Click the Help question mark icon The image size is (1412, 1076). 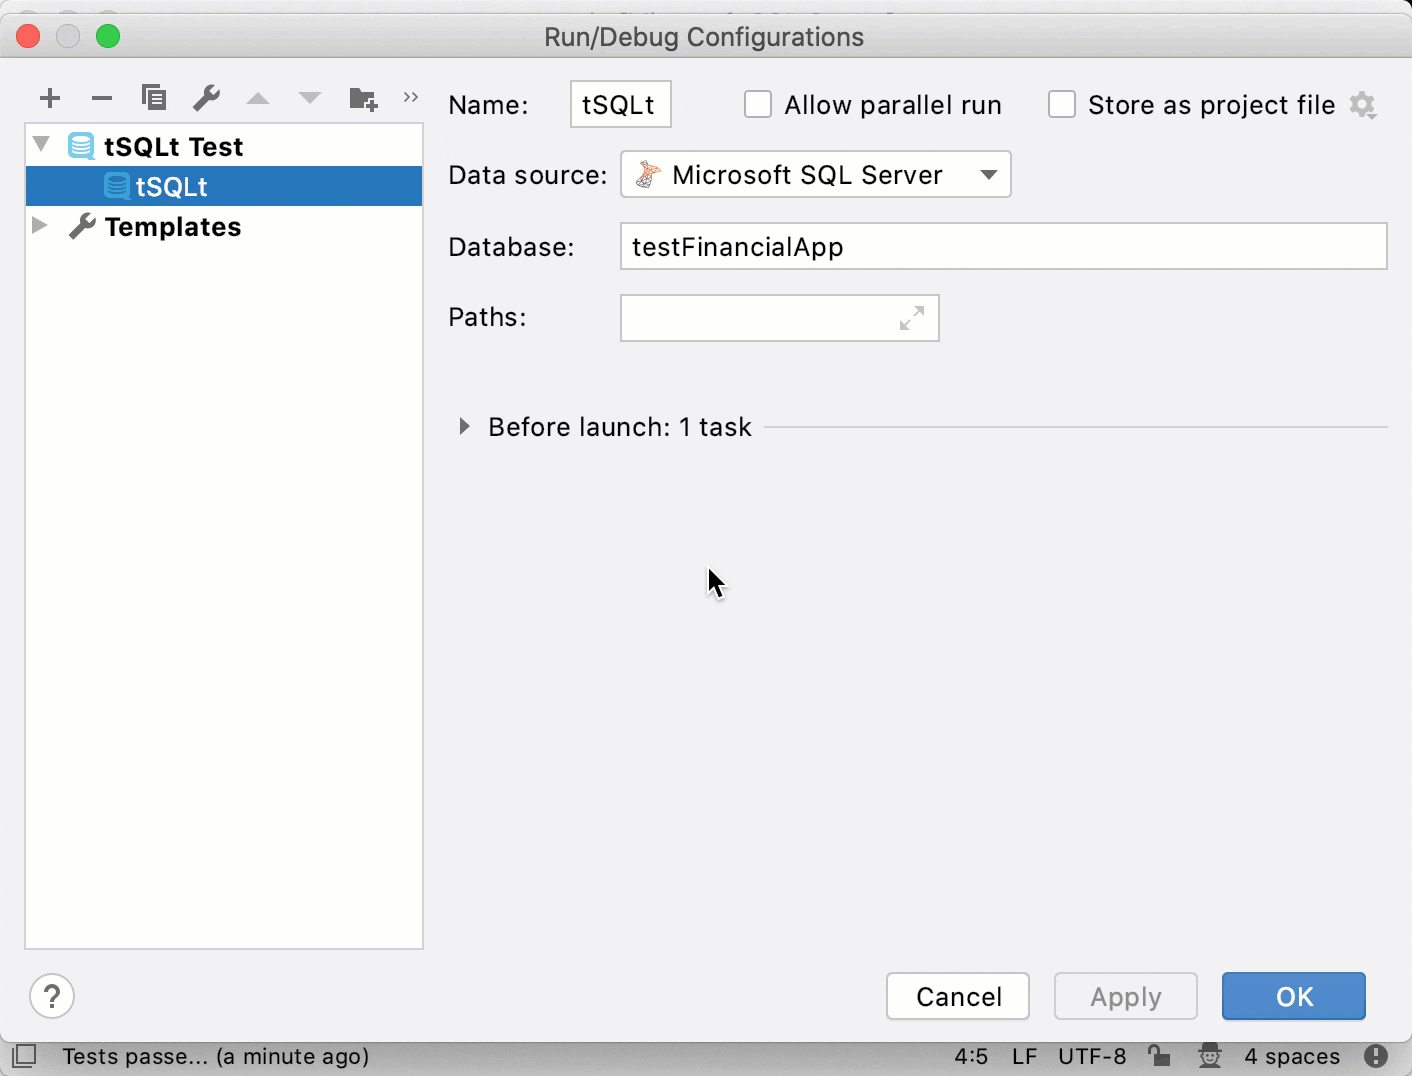coord(52,996)
